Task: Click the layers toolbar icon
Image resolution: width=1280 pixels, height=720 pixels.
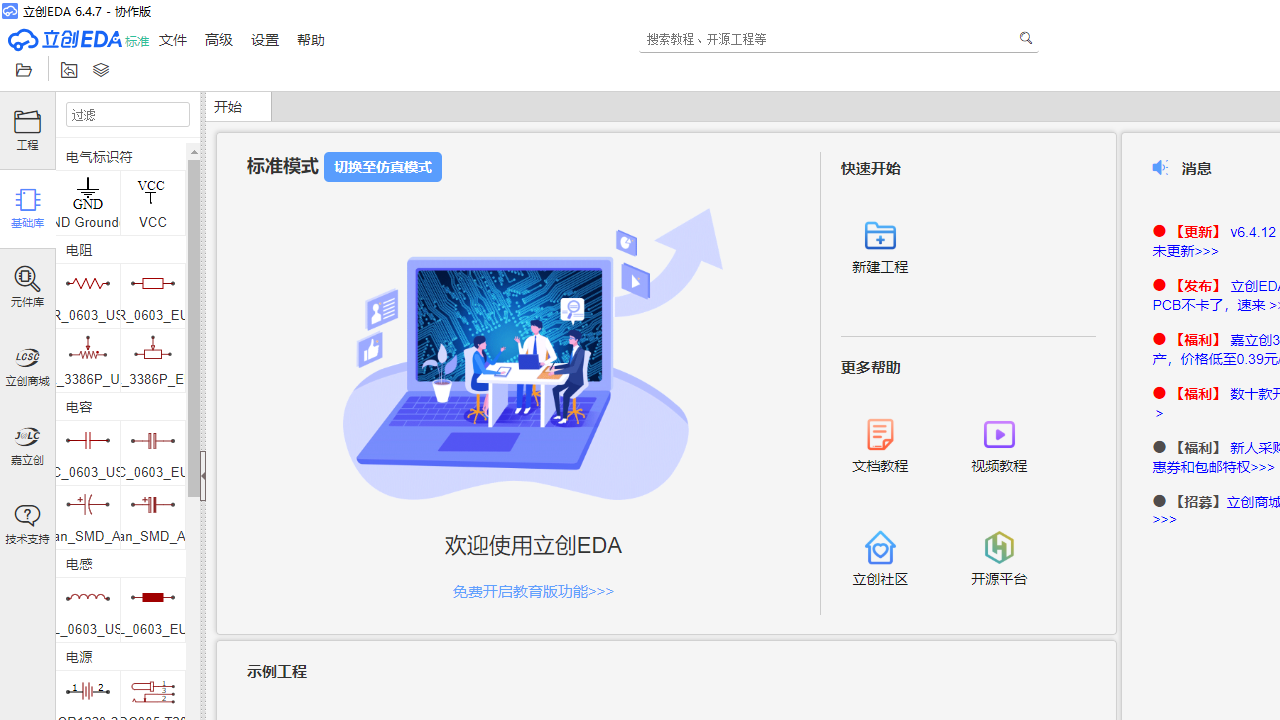Action: point(100,70)
